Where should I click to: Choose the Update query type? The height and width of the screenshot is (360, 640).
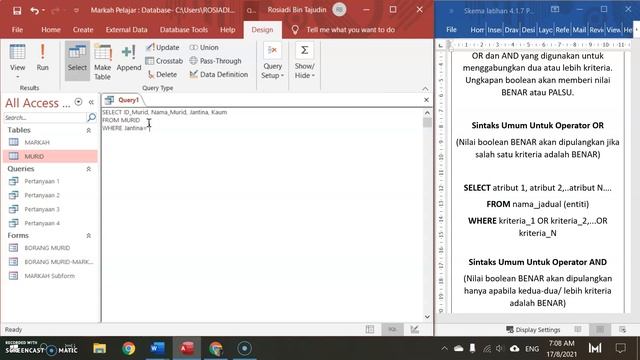[x=162, y=47]
